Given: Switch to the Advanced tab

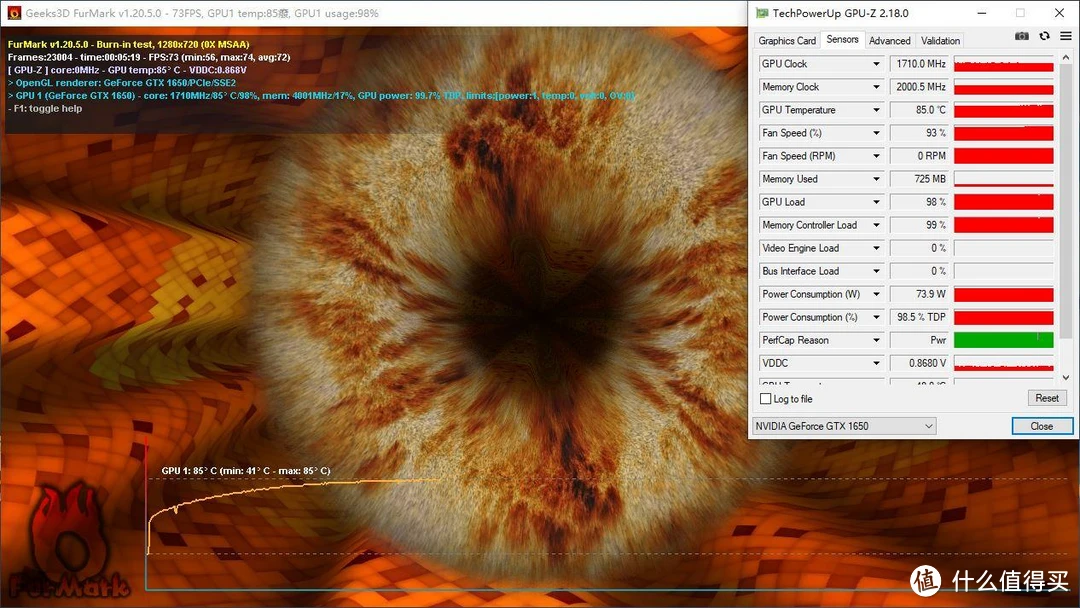Looking at the screenshot, I should point(889,41).
